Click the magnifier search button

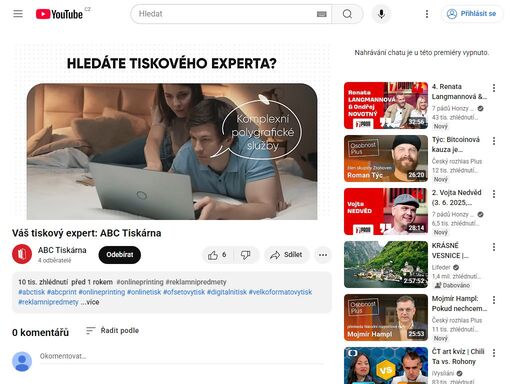click(x=347, y=14)
